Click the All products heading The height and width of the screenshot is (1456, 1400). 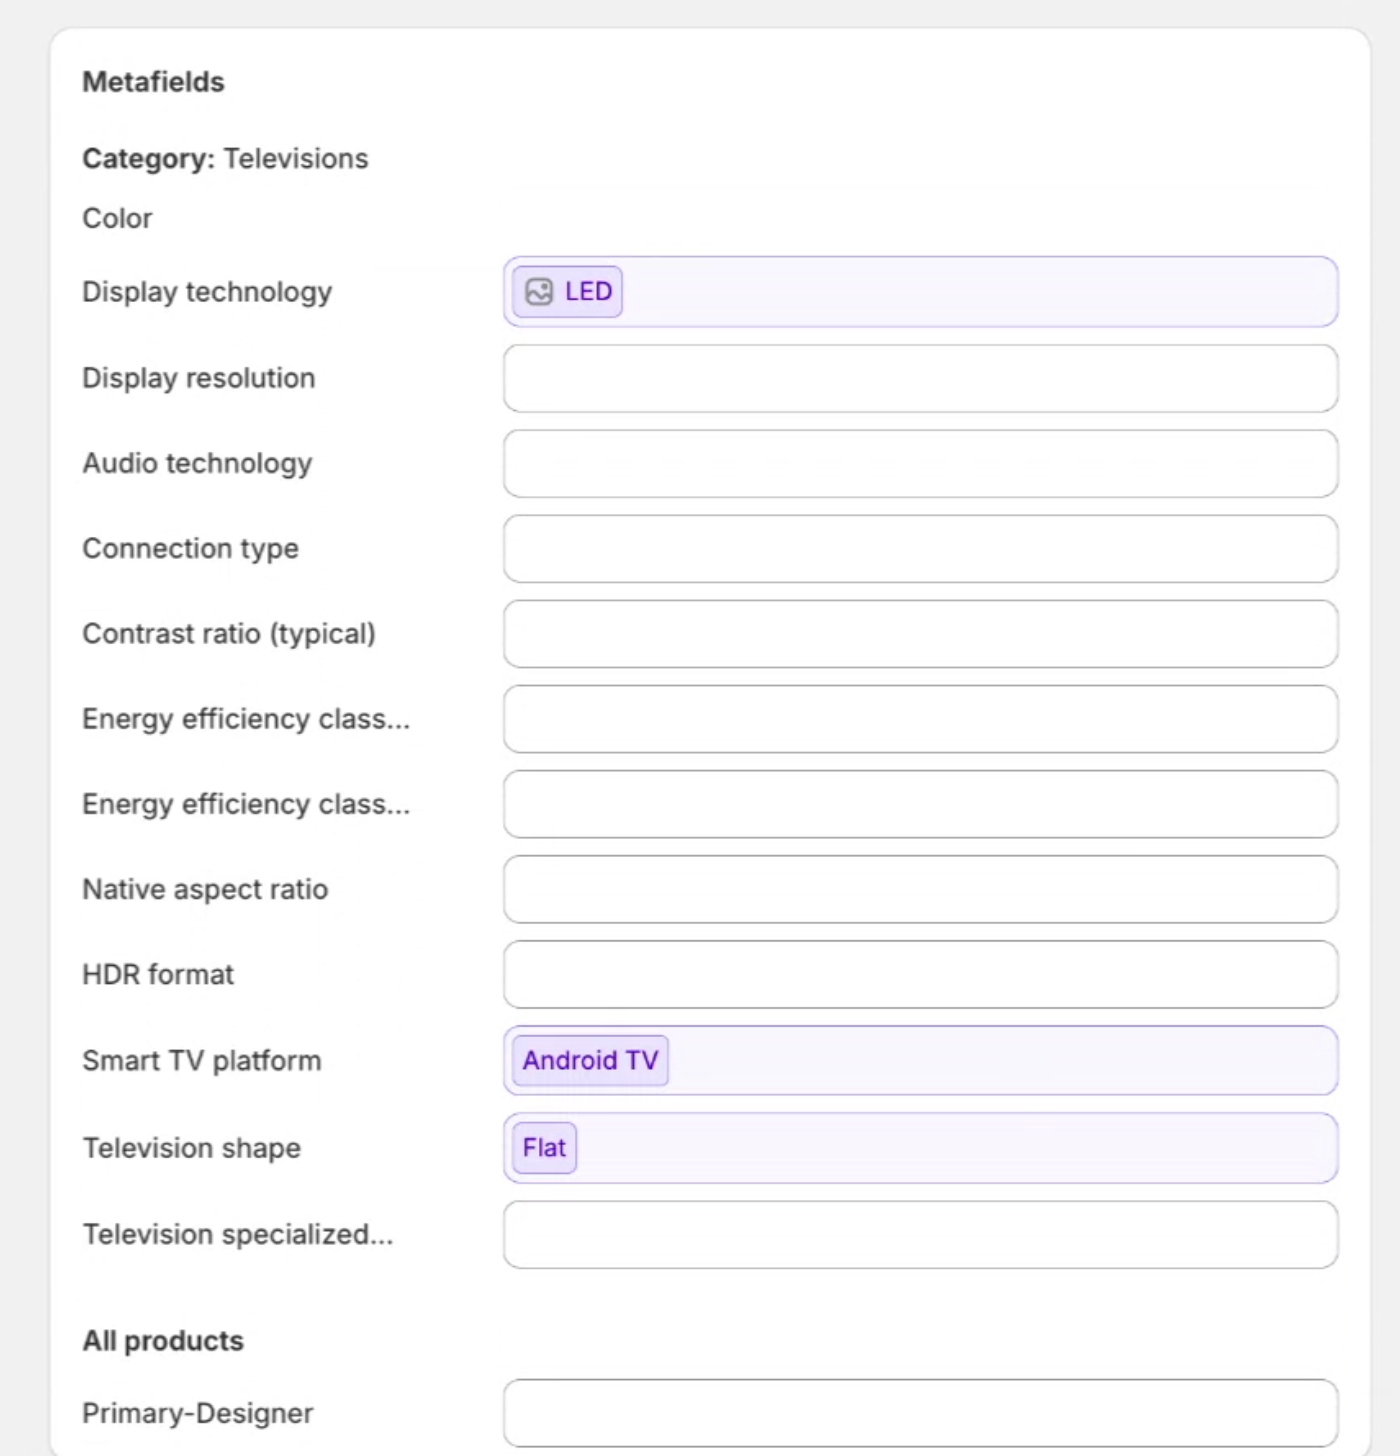pyautogui.click(x=163, y=1340)
